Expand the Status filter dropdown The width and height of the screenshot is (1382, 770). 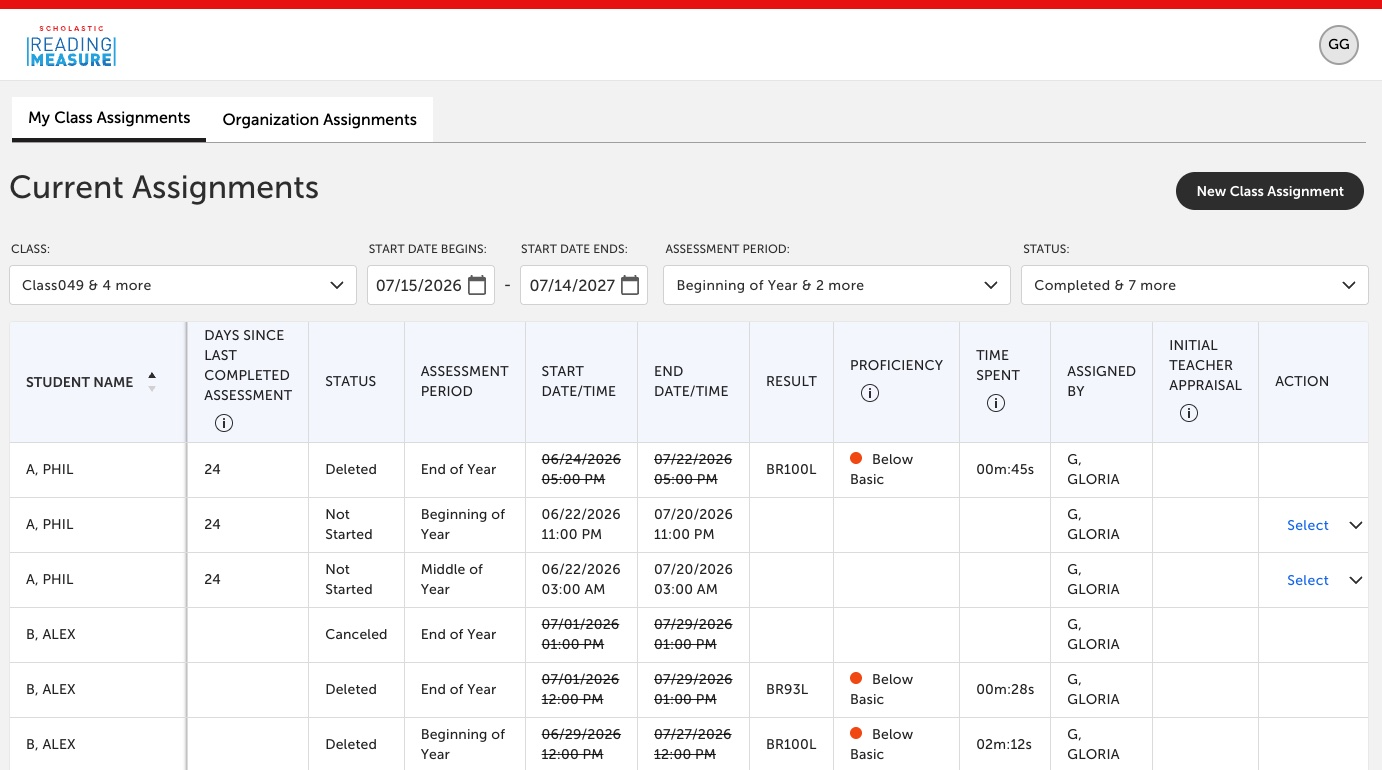1195,285
